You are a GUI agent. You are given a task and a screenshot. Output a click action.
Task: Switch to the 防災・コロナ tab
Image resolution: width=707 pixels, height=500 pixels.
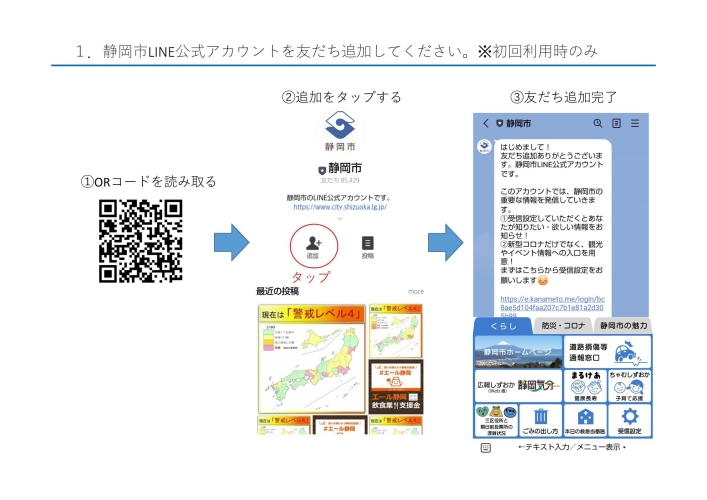click(563, 326)
